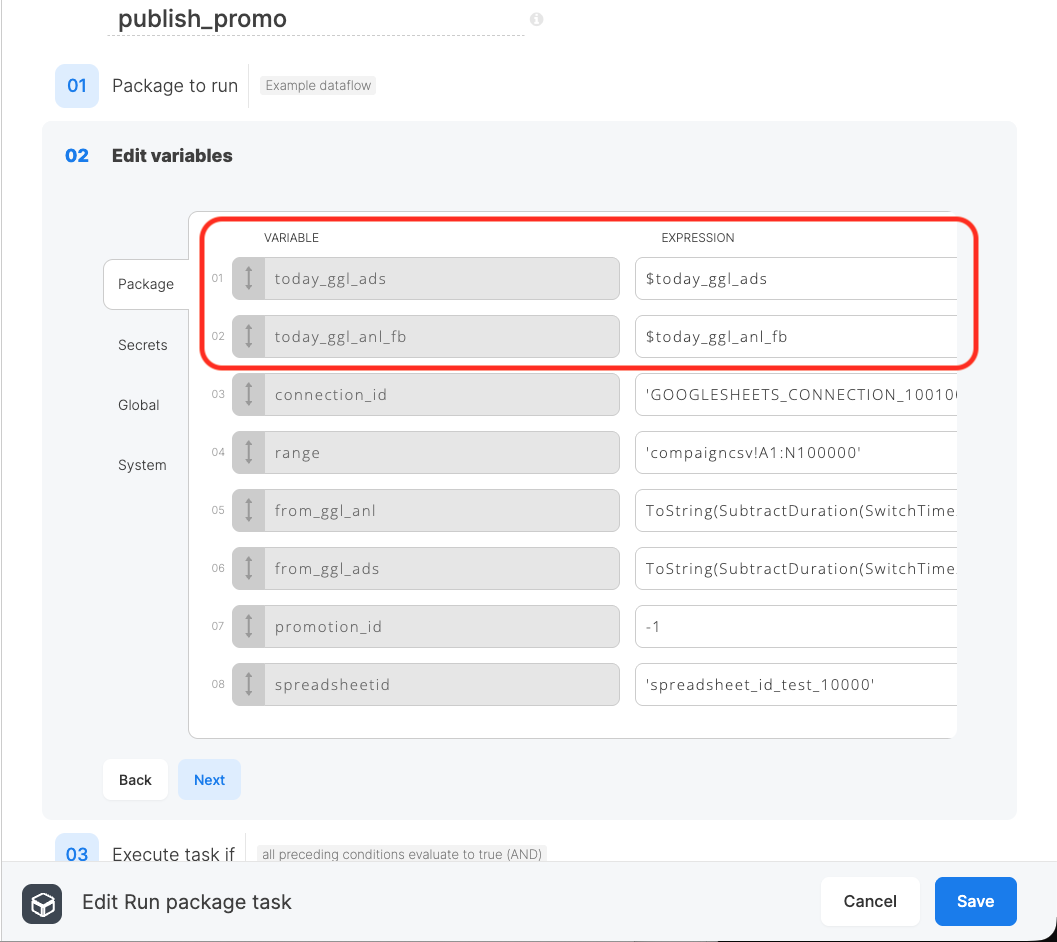
Task: Click the reorder handle for promotion_id
Action: (249, 626)
